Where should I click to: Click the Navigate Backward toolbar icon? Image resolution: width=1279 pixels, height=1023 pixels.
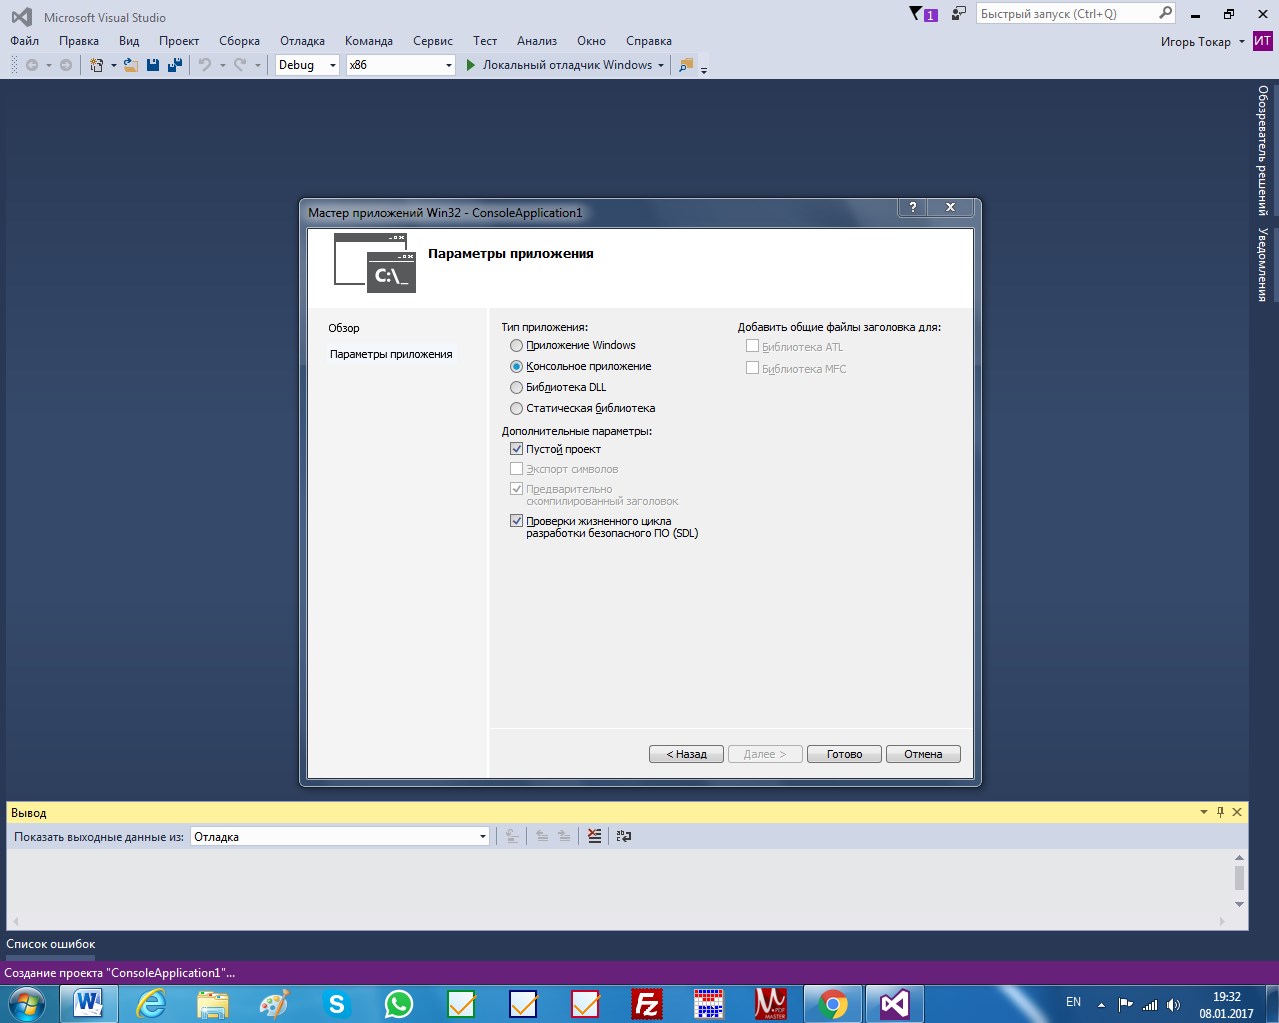click(x=32, y=65)
